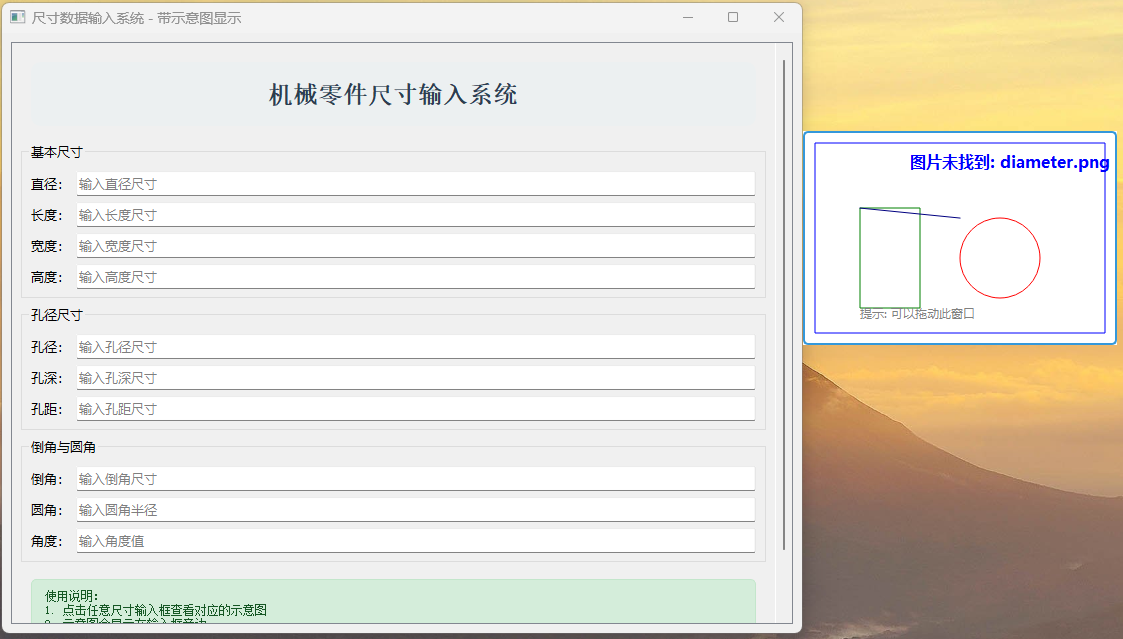Click the green rectangle in the schematic preview
Viewport: 1123px width, 639px height.
tap(889, 258)
